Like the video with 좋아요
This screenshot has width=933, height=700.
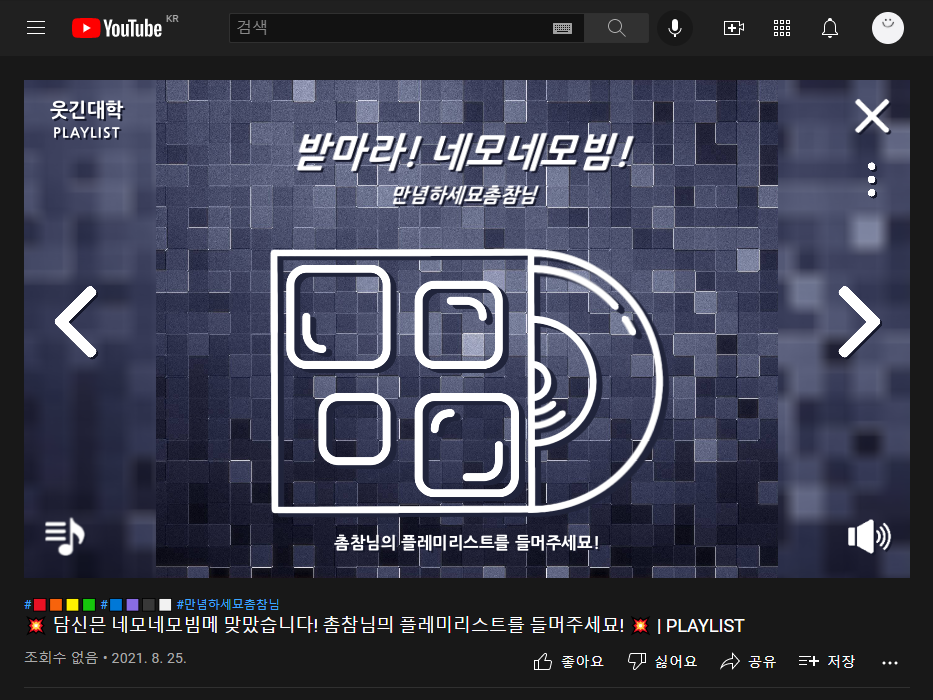568,661
